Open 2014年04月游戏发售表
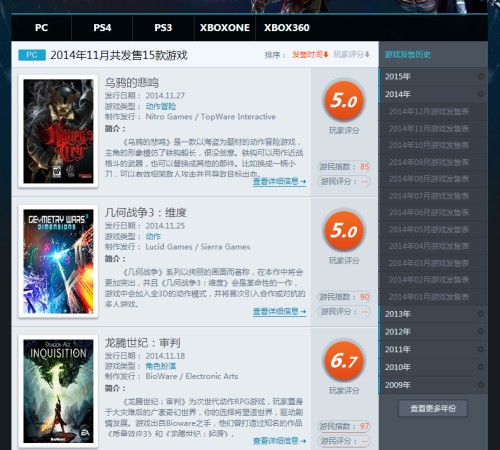The width and height of the screenshot is (500, 450). click(429, 246)
